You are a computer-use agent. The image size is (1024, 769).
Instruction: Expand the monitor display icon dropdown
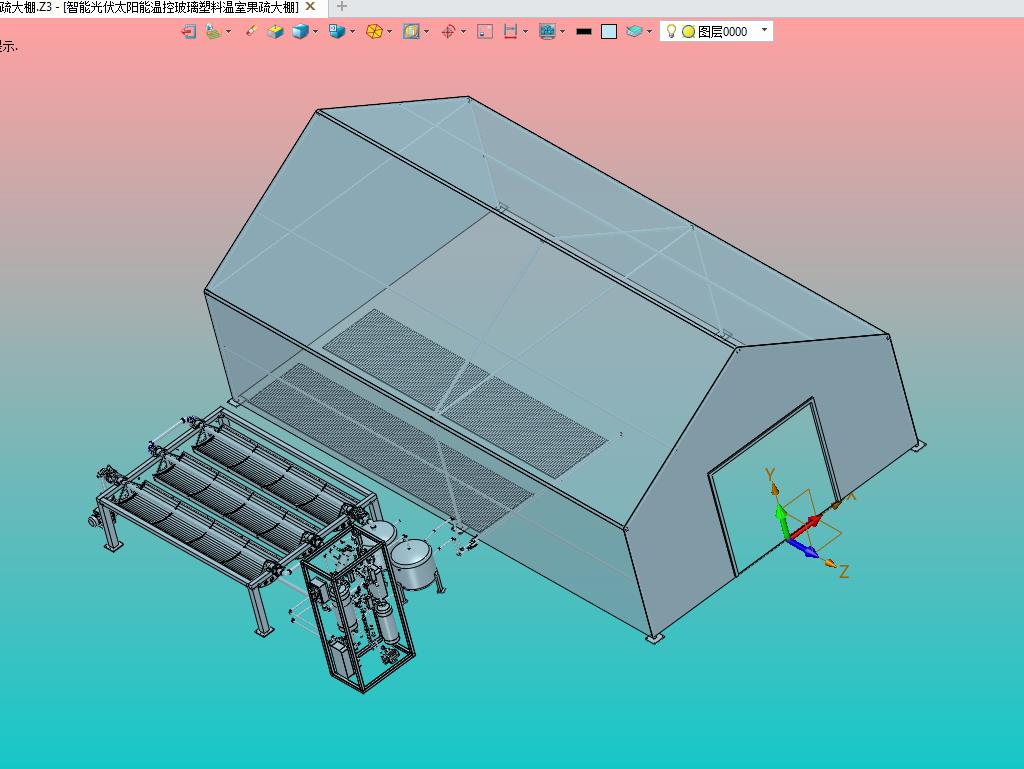pos(562,31)
